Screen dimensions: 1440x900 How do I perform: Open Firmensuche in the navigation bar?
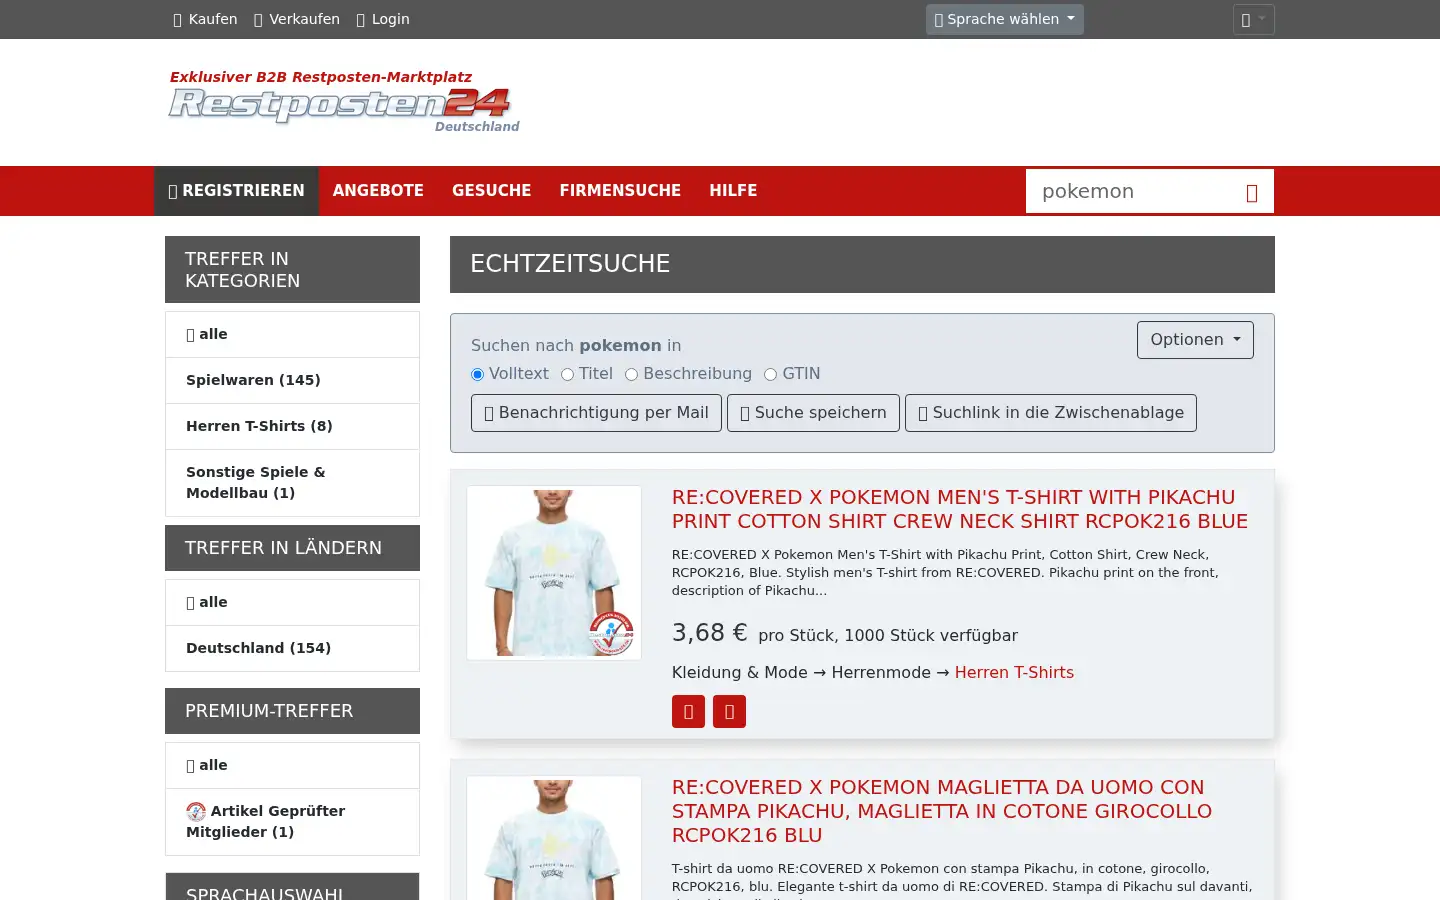(620, 191)
